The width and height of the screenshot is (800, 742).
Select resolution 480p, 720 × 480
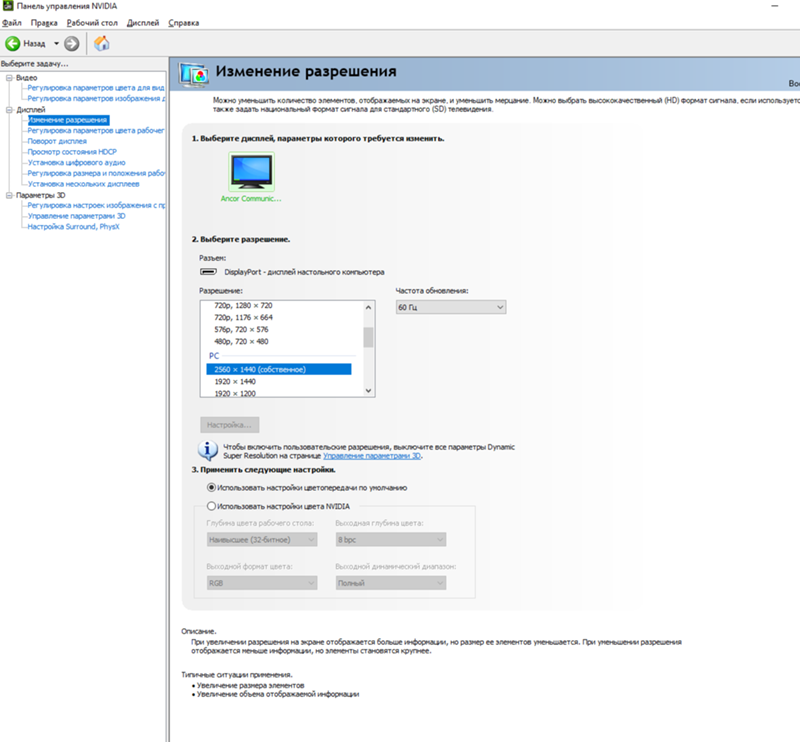click(x=241, y=342)
